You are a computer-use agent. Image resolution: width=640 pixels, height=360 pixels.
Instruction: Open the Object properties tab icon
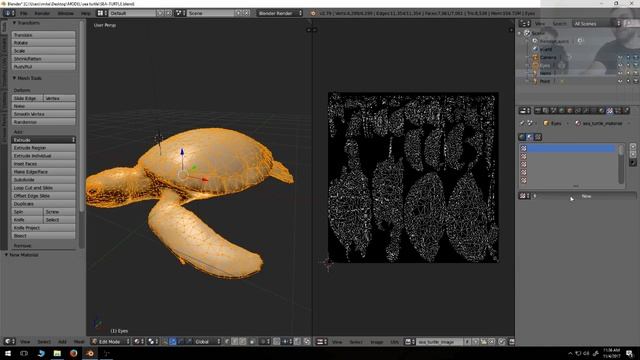[x=570, y=111]
